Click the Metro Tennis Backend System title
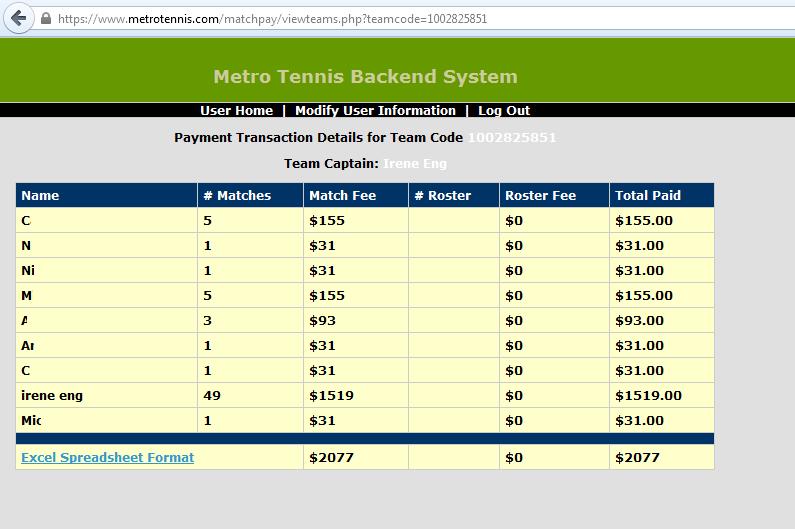Viewport: 795px width, 529px height. coord(365,76)
